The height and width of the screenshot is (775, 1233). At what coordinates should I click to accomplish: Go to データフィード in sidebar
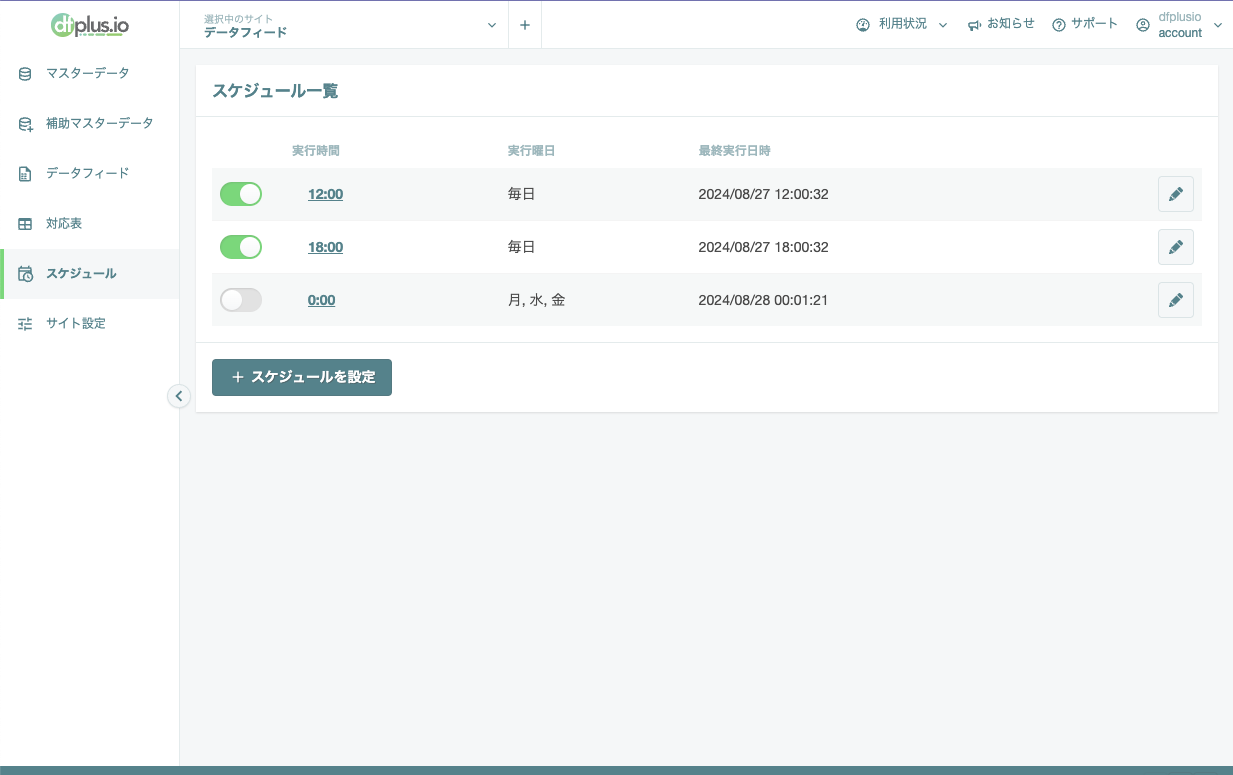[87, 173]
